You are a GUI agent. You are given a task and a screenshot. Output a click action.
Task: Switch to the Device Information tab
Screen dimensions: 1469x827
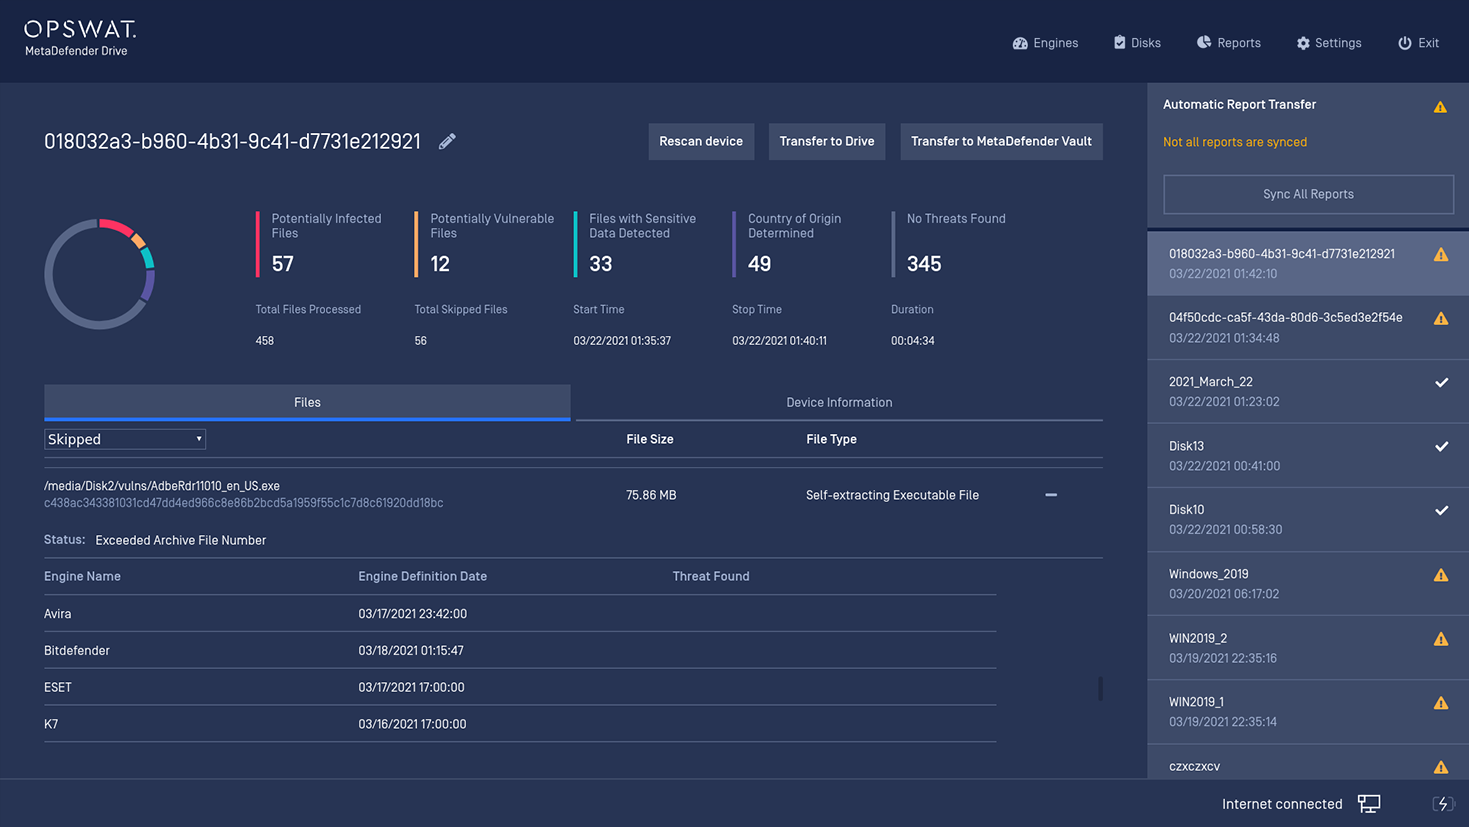[838, 402]
